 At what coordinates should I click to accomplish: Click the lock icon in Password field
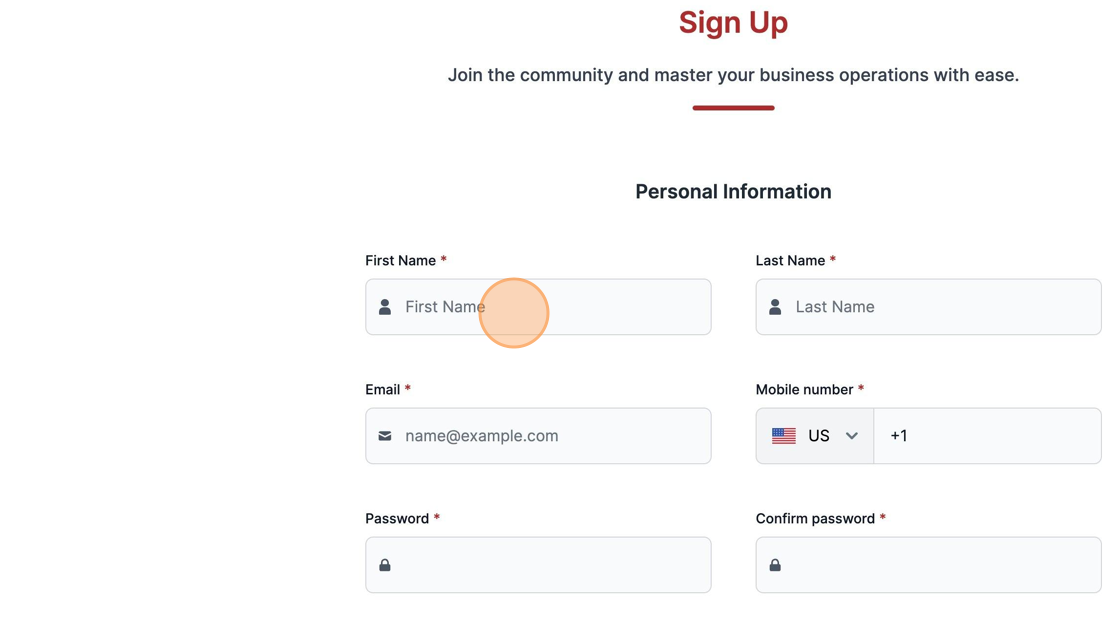[385, 565]
